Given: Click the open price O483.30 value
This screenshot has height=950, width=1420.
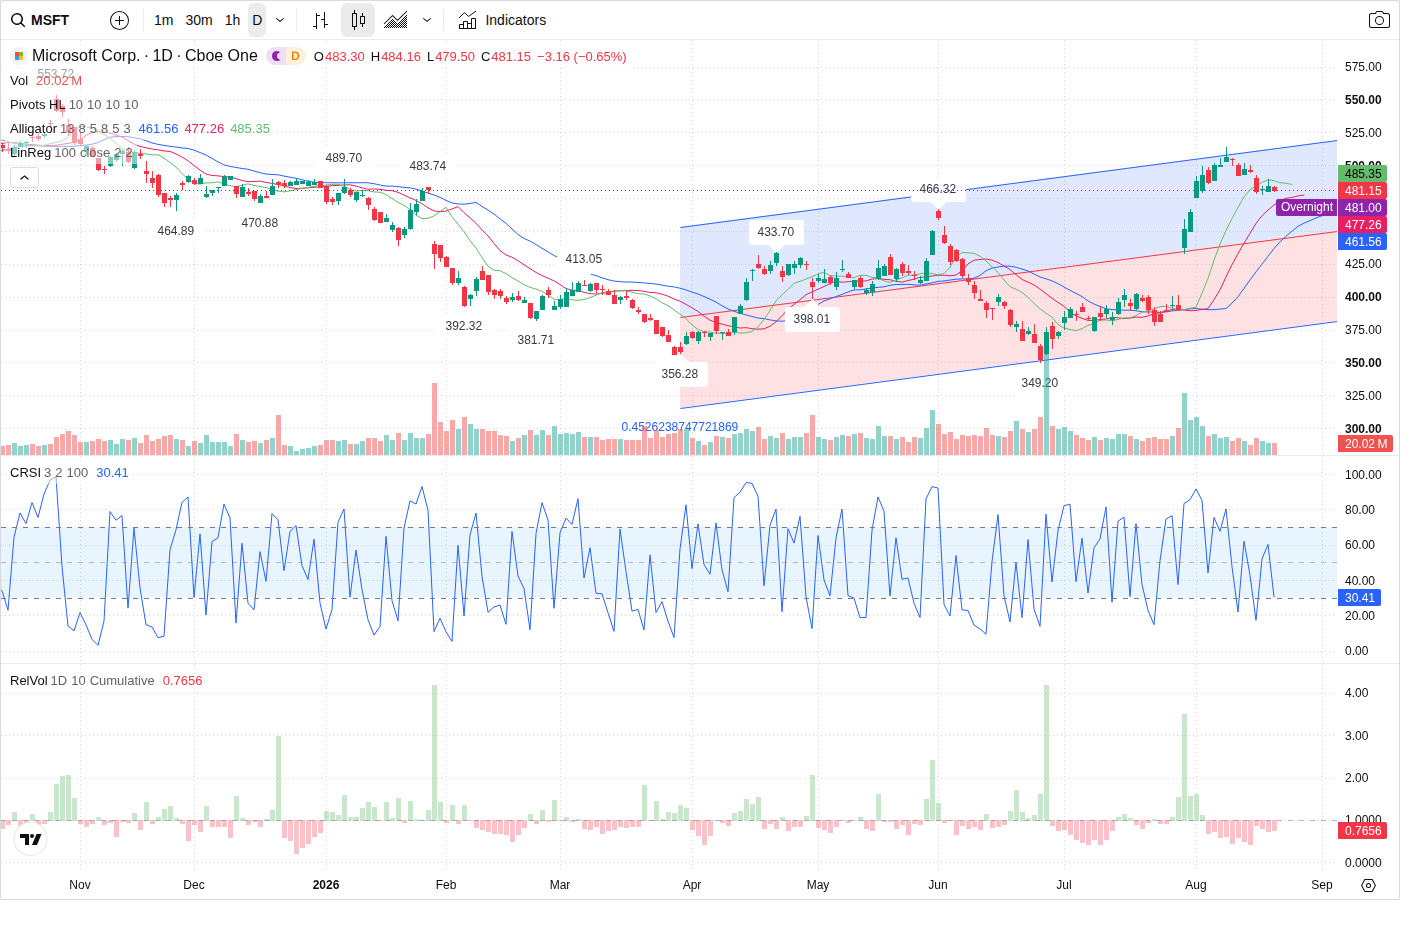Looking at the screenshot, I should click(339, 57).
